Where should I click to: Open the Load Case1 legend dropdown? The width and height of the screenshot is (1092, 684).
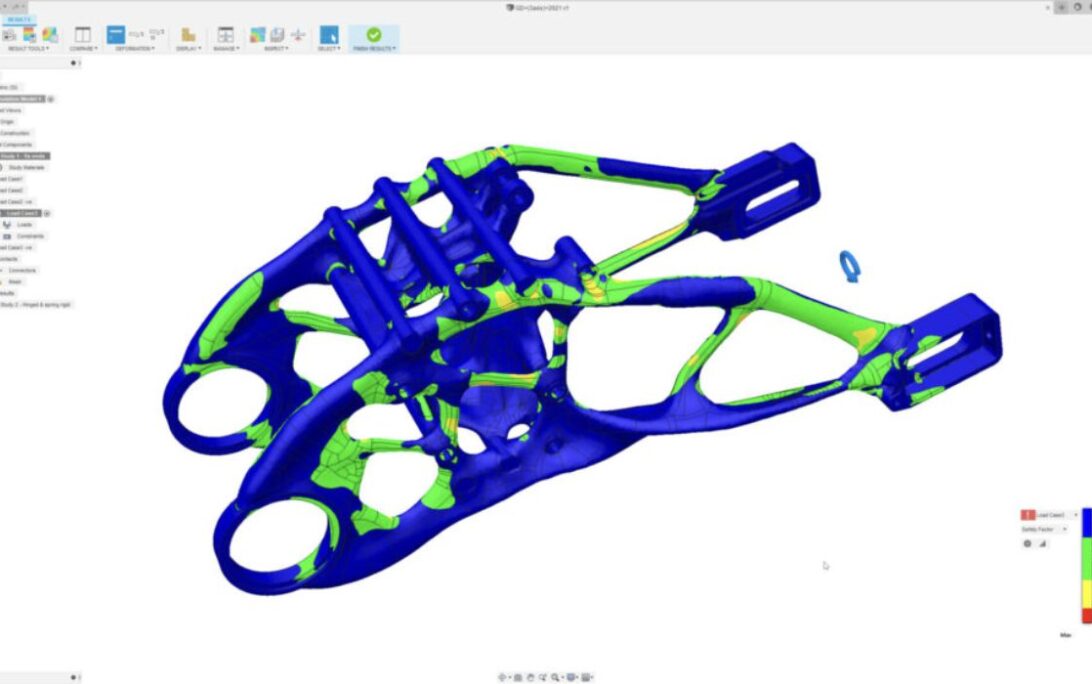[x=1076, y=515]
